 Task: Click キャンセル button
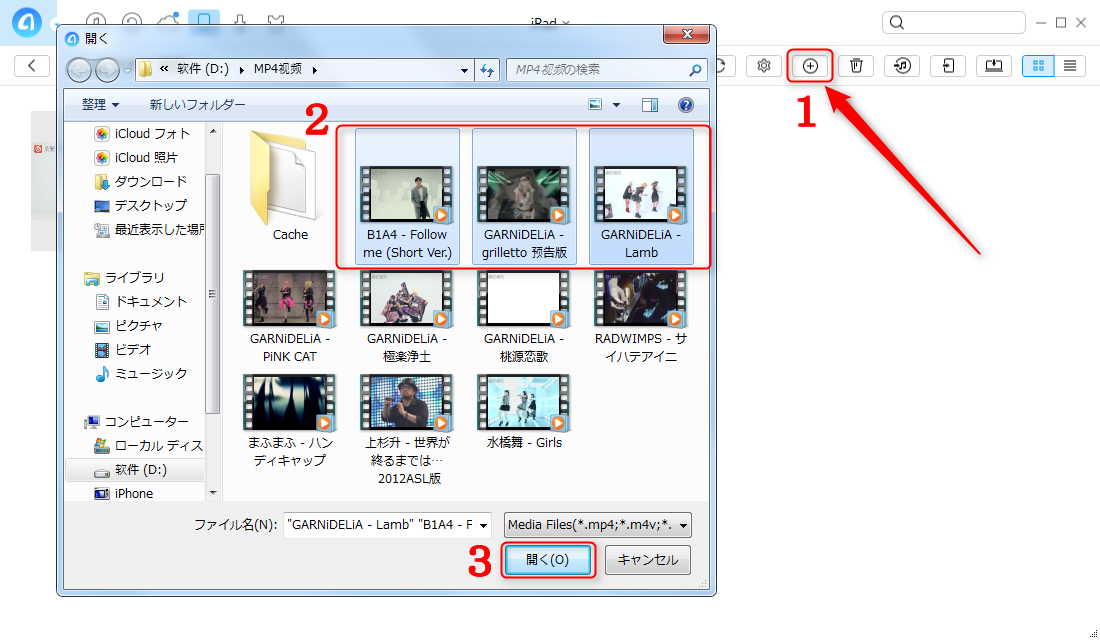[648, 560]
